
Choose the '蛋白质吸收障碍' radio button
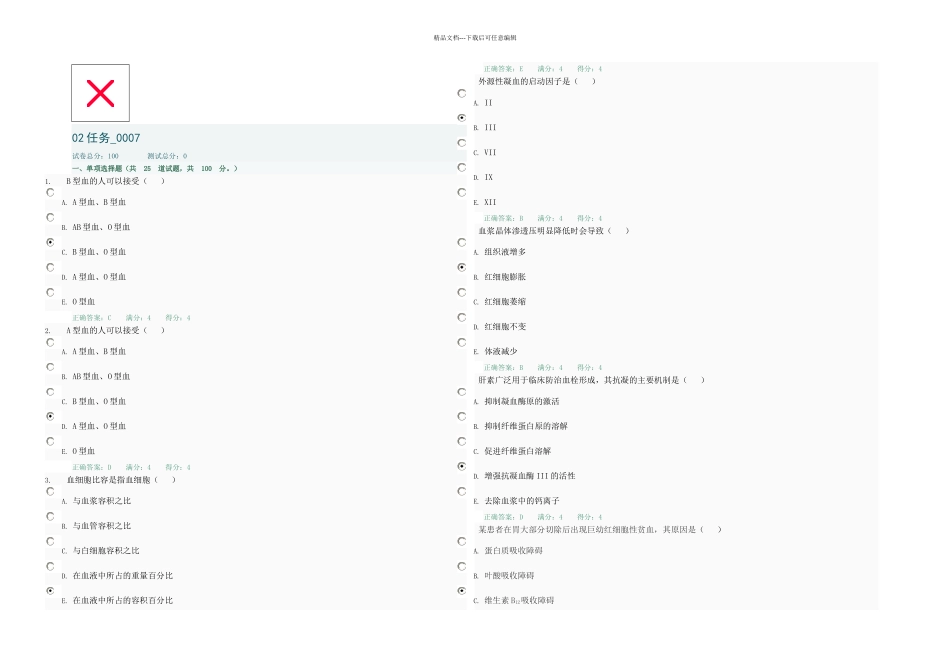click(462, 541)
